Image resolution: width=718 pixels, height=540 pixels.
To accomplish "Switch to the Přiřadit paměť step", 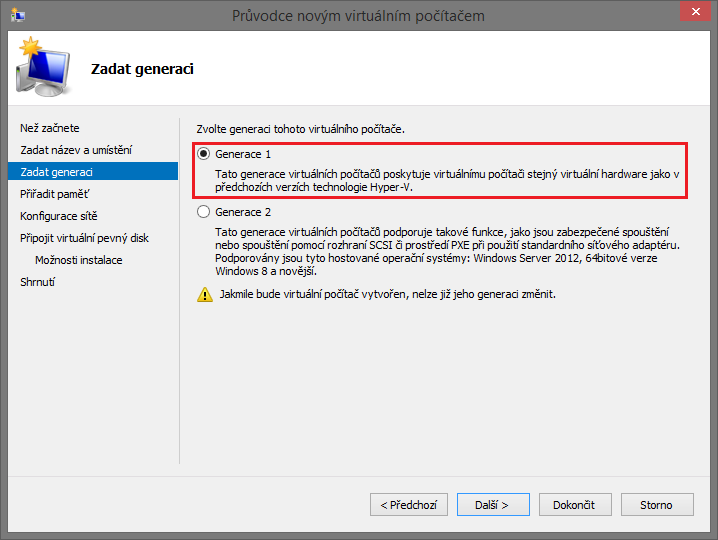I will pyautogui.click(x=55, y=194).
